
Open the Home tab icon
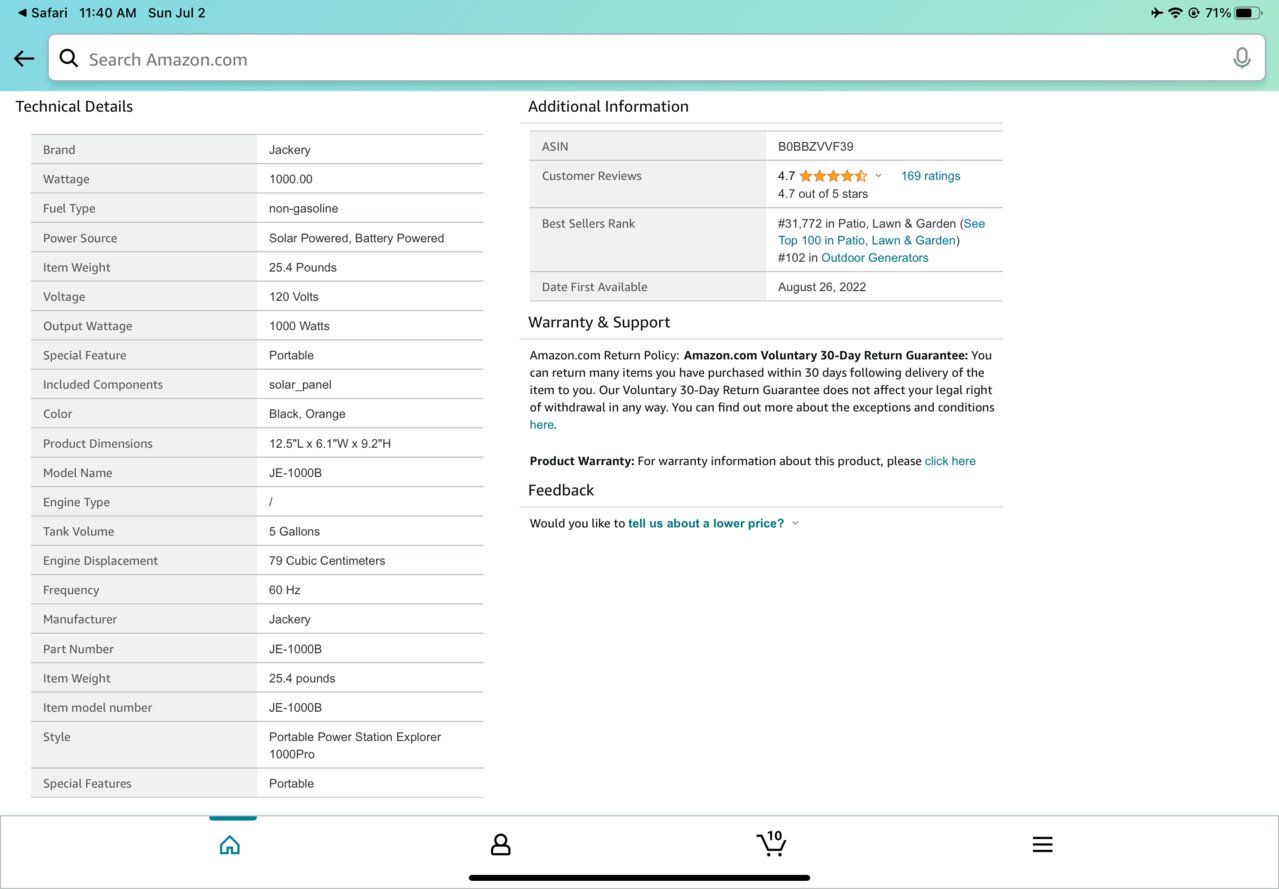(x=230, y=845)
